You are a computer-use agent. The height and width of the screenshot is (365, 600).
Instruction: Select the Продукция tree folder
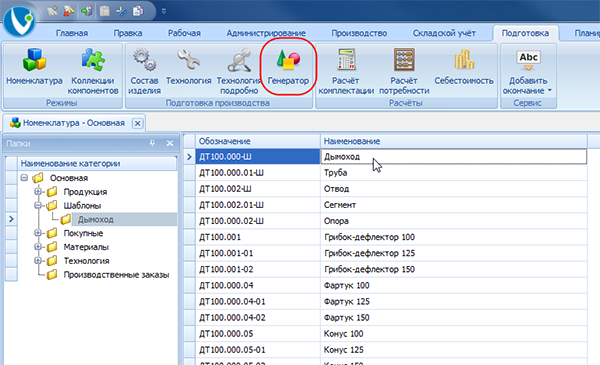pos(85,192)
